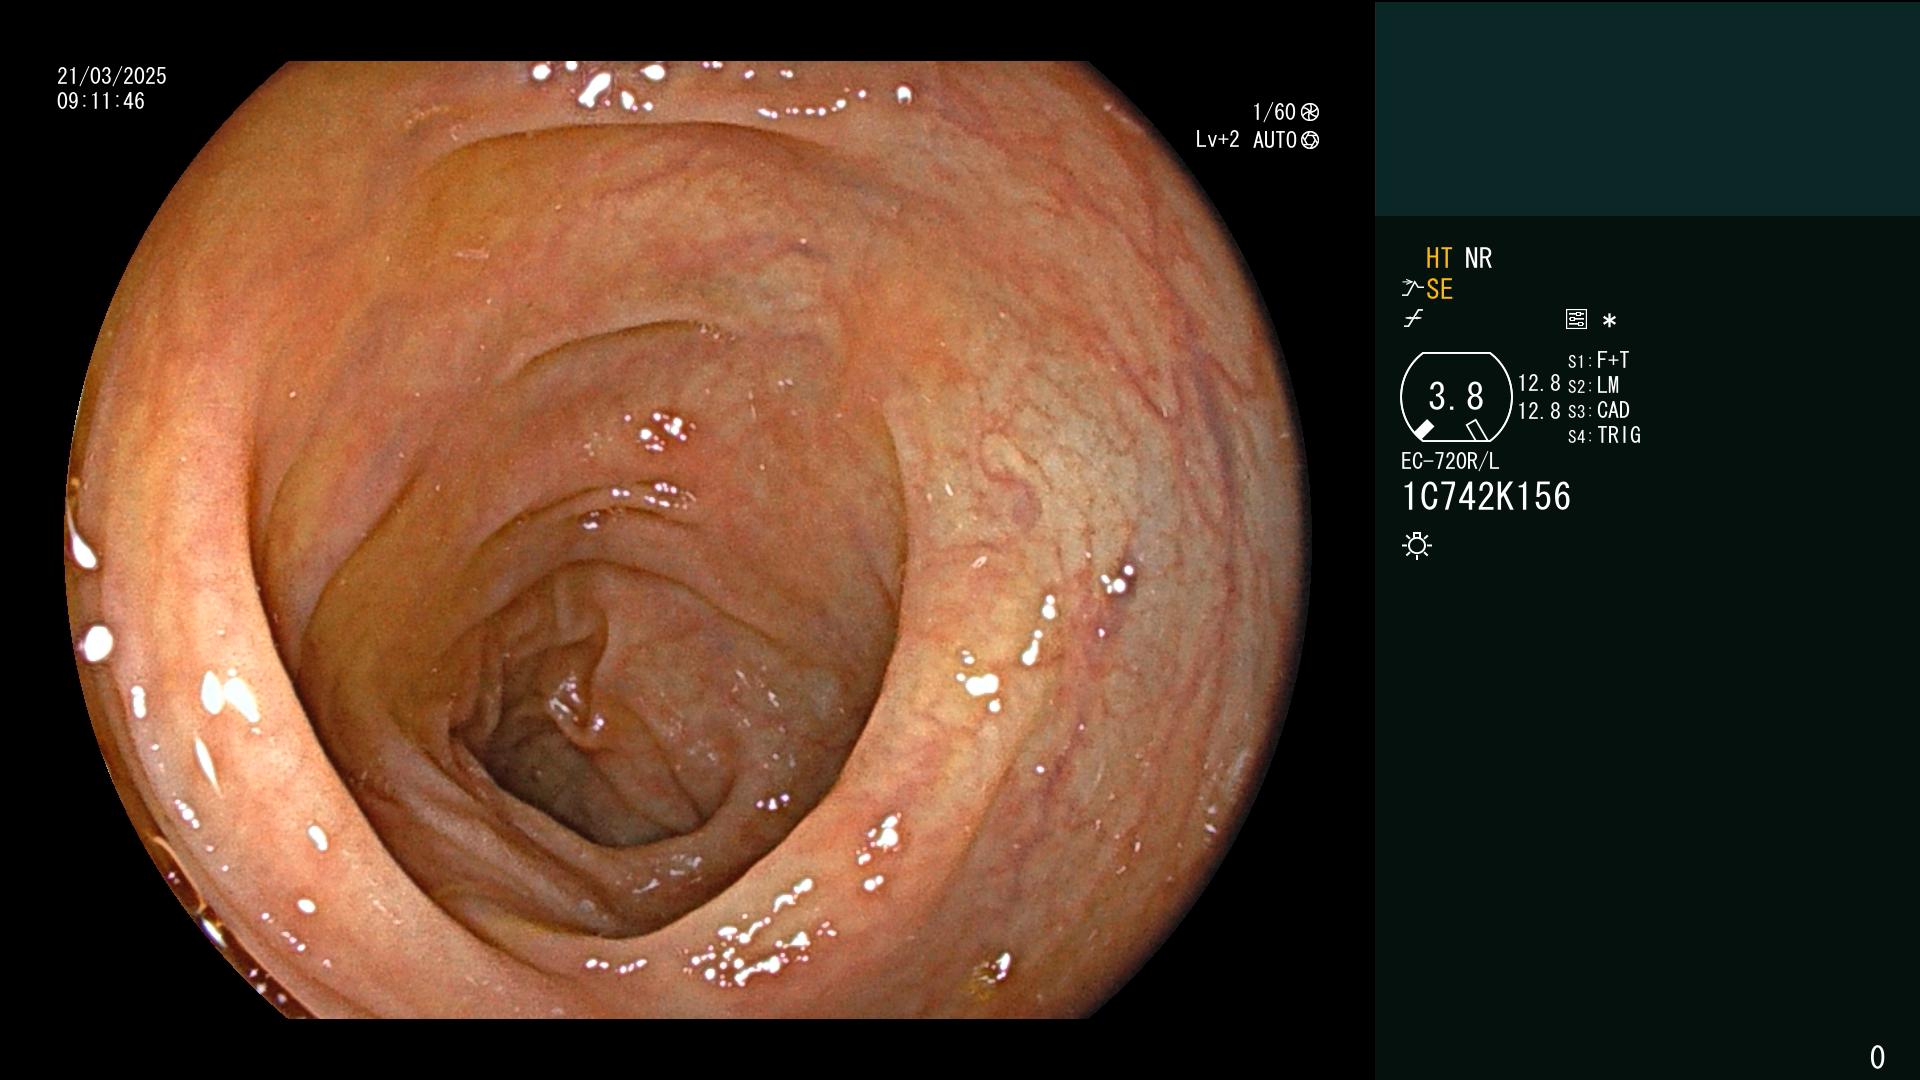Click the empty patient info panel
Image resolution: width=1920 pixels, height=1080 pixels.
click(1647, 108)
